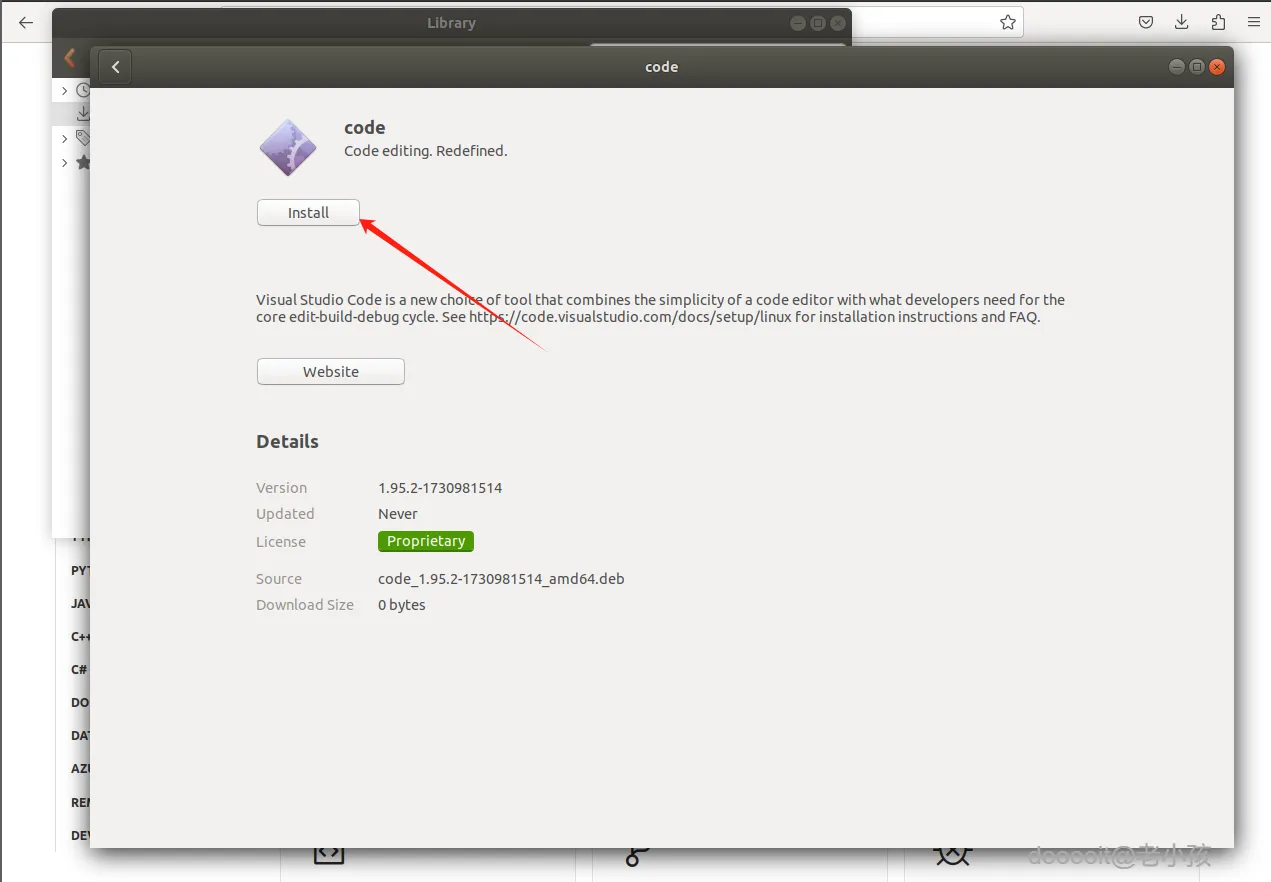Go back in the code installer window
The width and height of the screenshot is (1271, 882).
pos(116,67)
